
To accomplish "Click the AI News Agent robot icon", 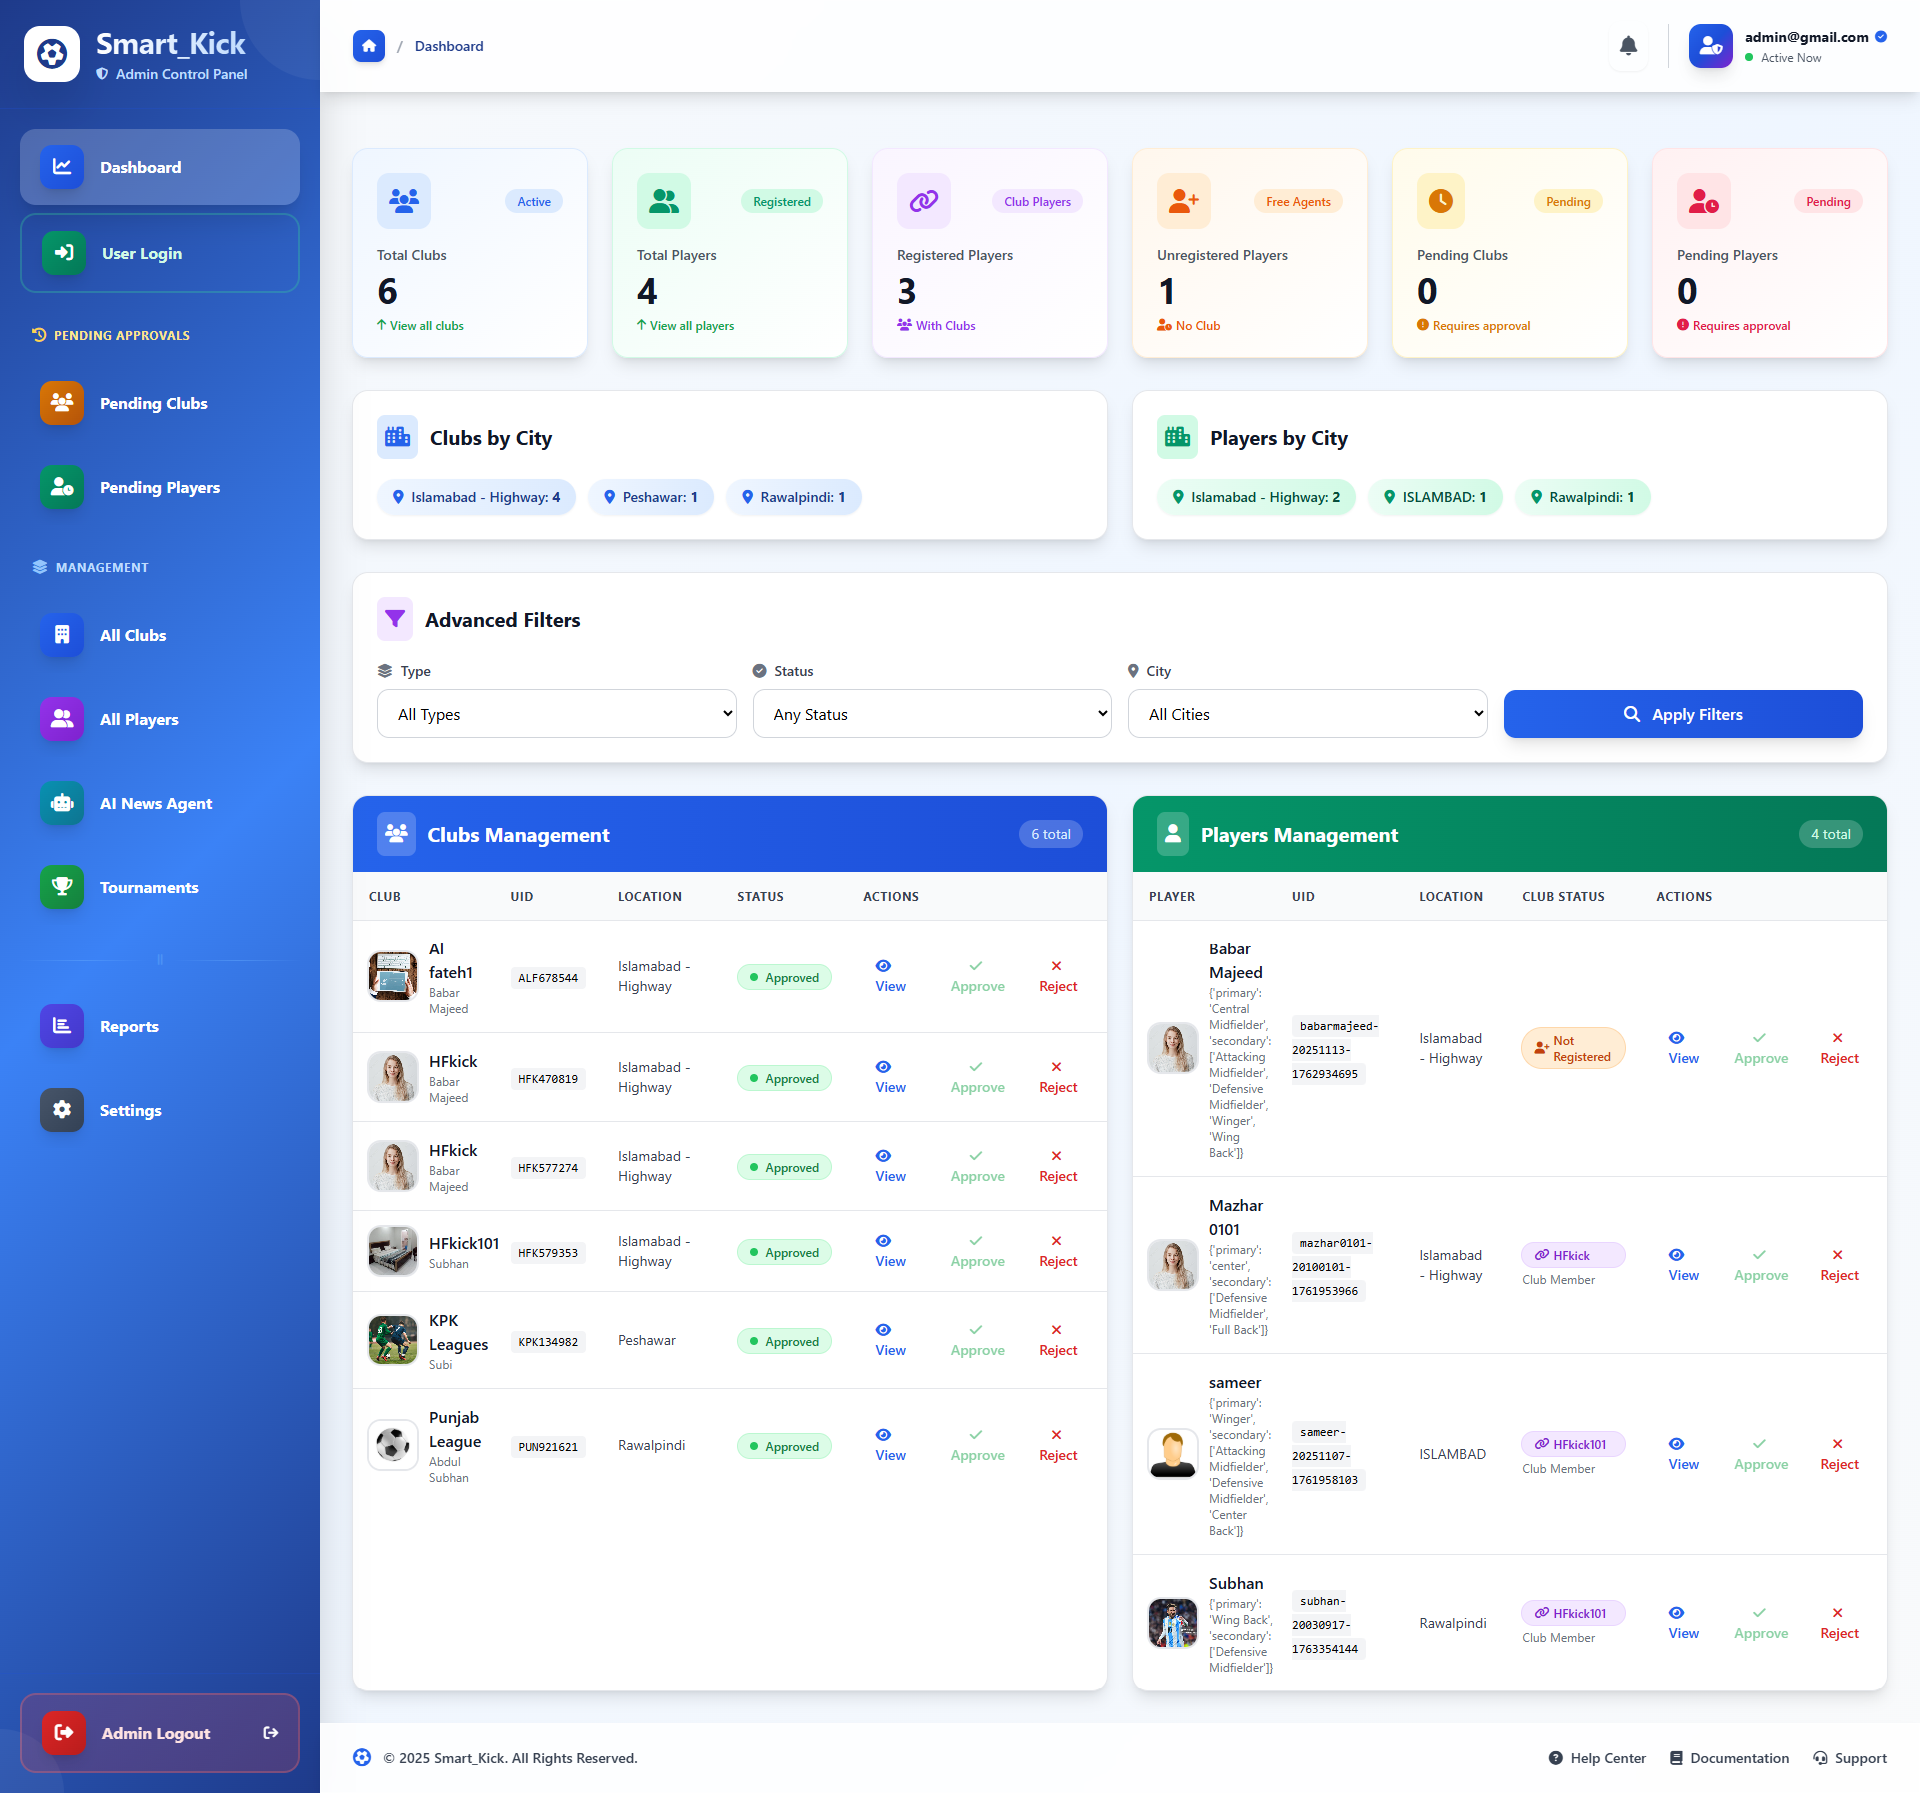I will click(62, 803).
